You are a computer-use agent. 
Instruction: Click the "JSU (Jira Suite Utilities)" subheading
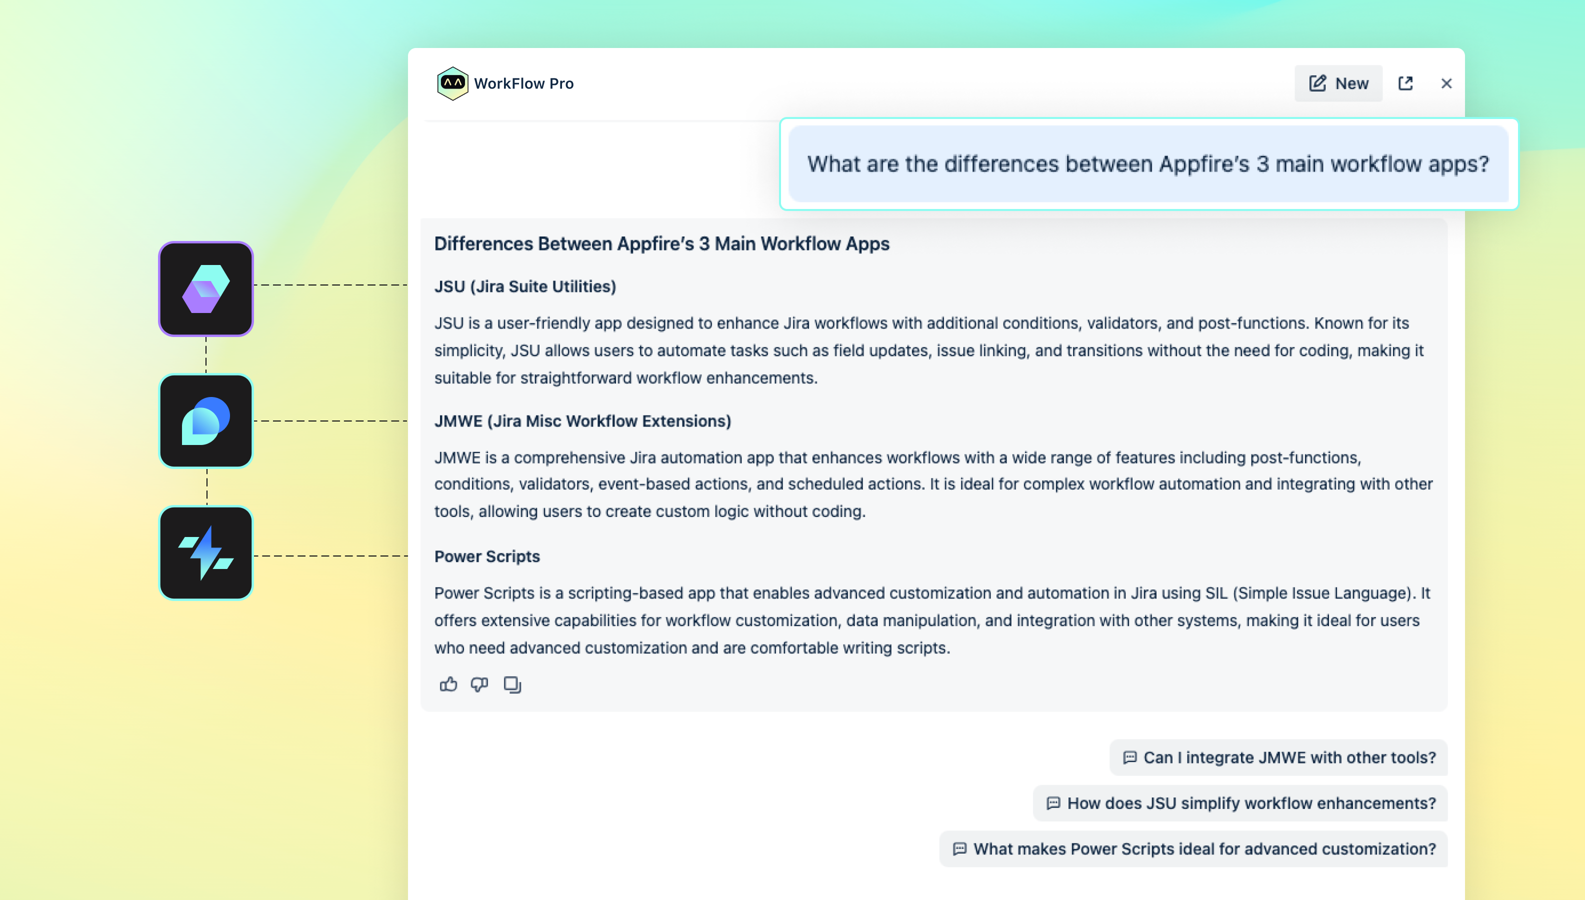click(525, 287)
